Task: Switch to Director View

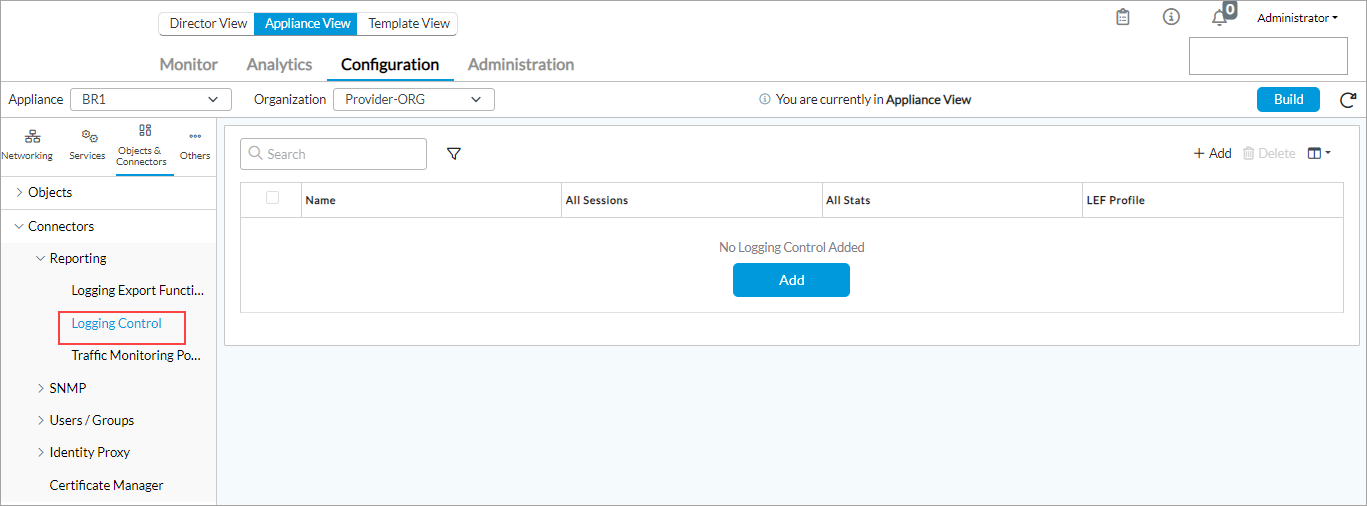Action: coord(208,23)
